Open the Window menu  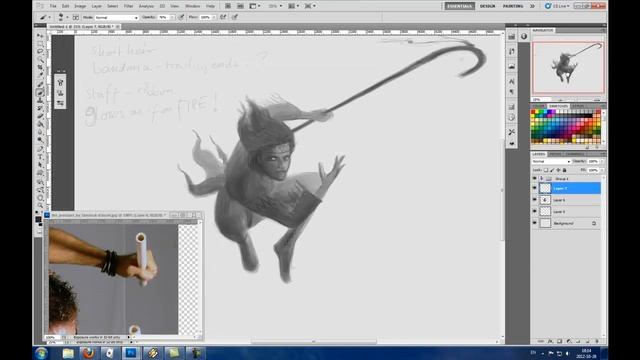coord(193,6)
